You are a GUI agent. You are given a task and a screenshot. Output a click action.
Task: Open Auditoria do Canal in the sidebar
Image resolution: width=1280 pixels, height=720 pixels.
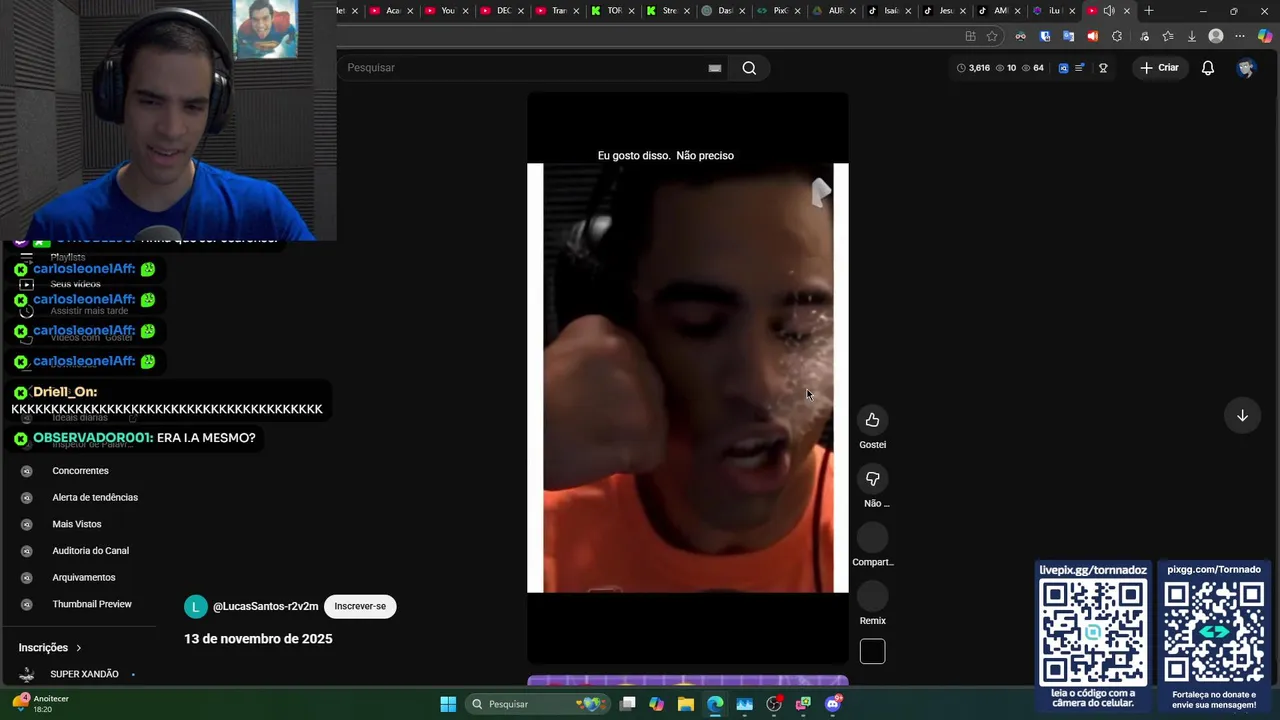pyautogui.click(x=90, y=551)
